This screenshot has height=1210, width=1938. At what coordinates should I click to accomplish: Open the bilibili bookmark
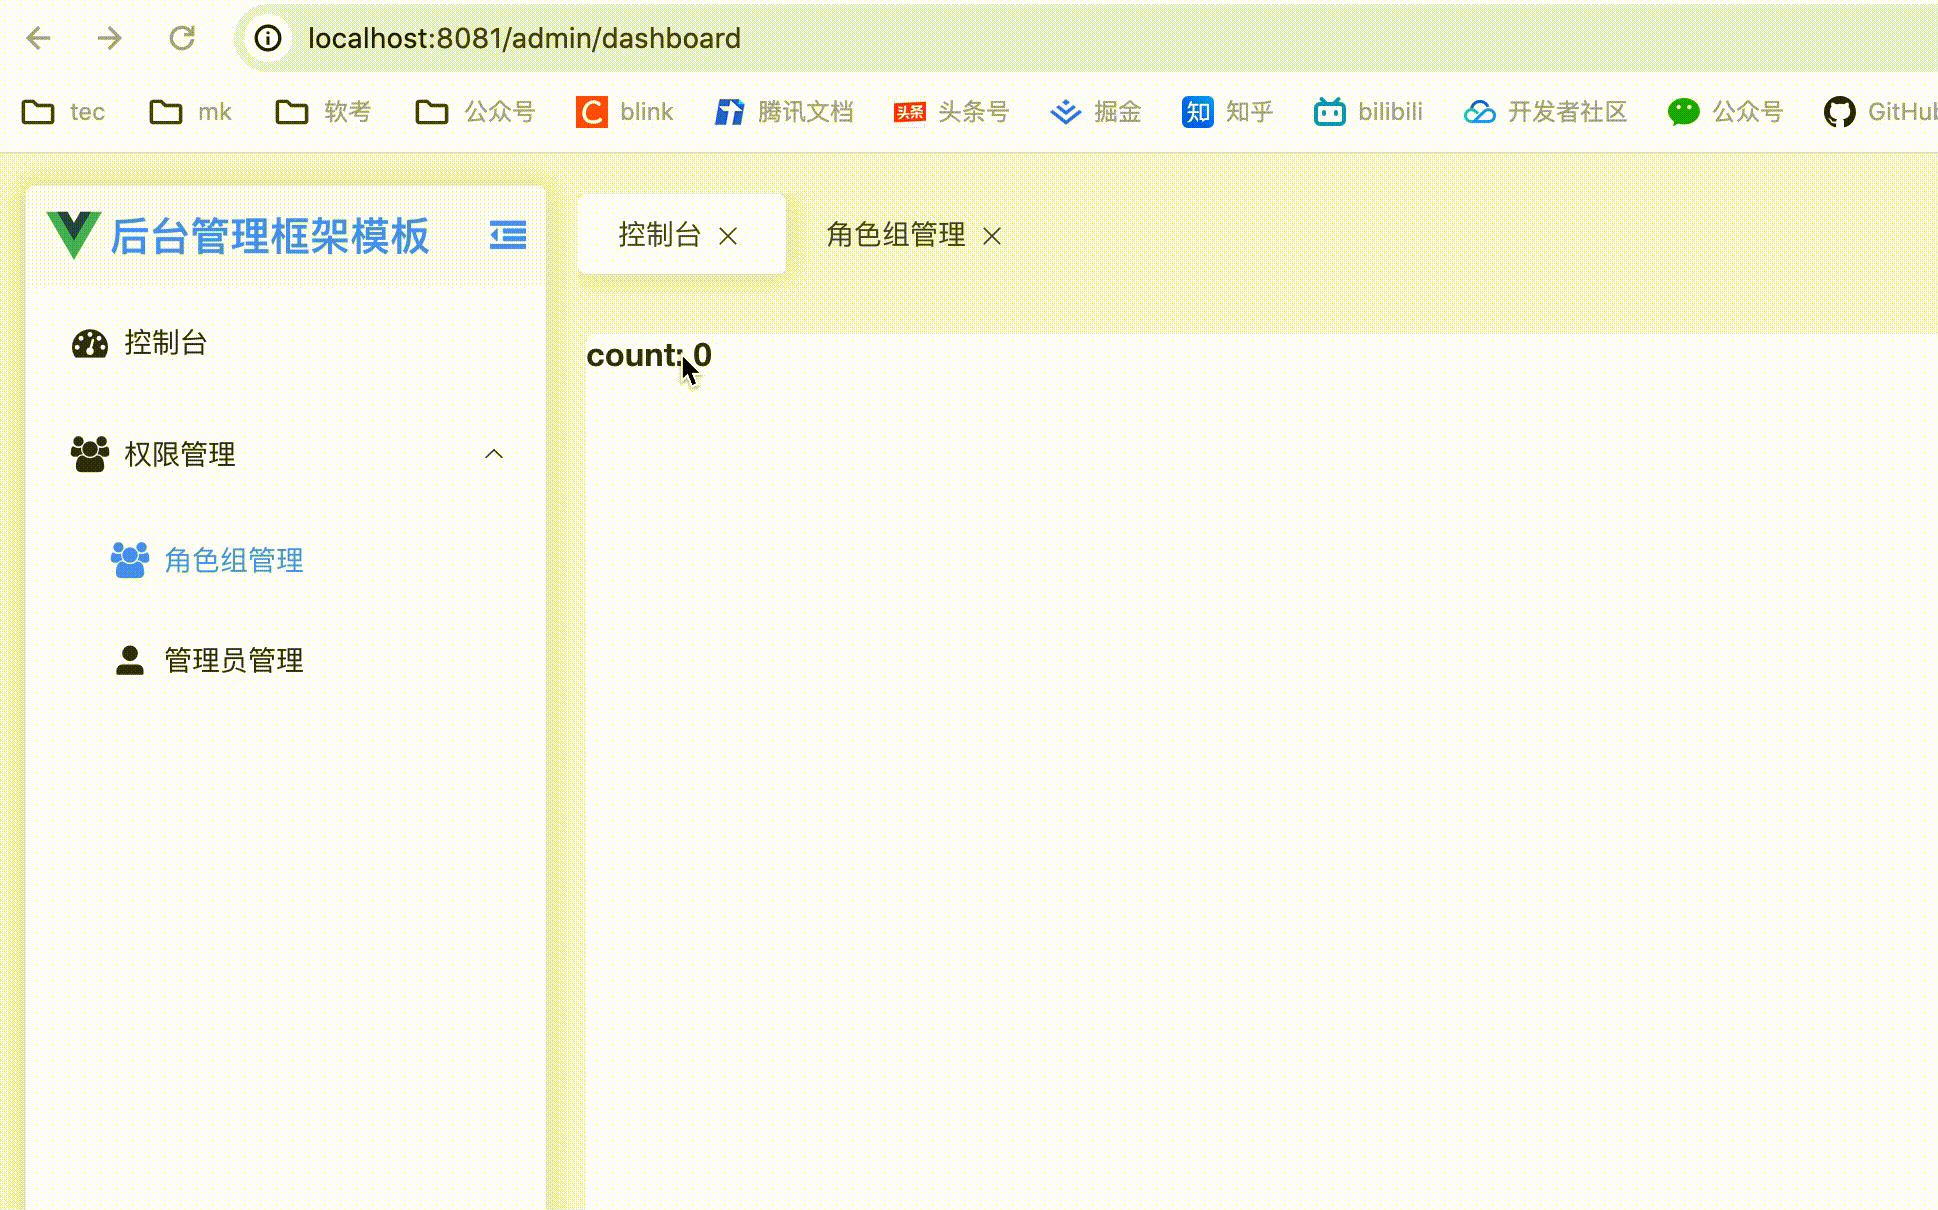pos(1368,111)
